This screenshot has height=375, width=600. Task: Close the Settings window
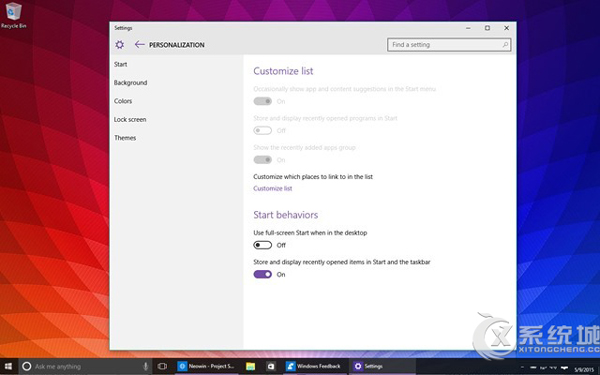506,28
